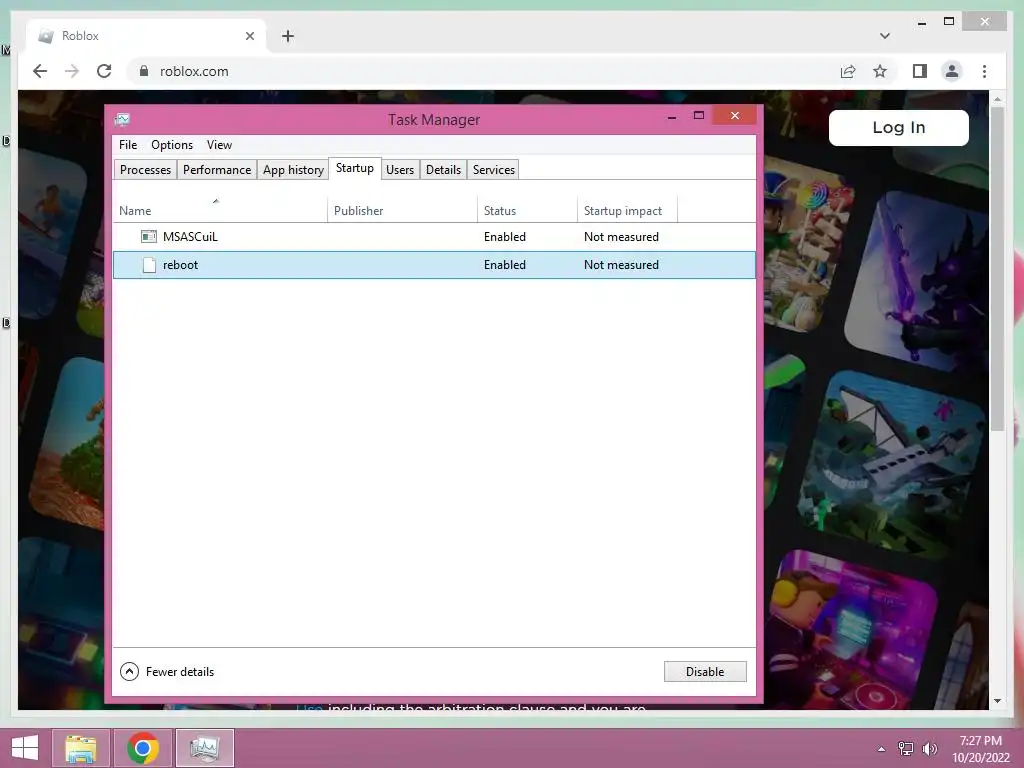Maximize the Chrome window

pos(949,22)
